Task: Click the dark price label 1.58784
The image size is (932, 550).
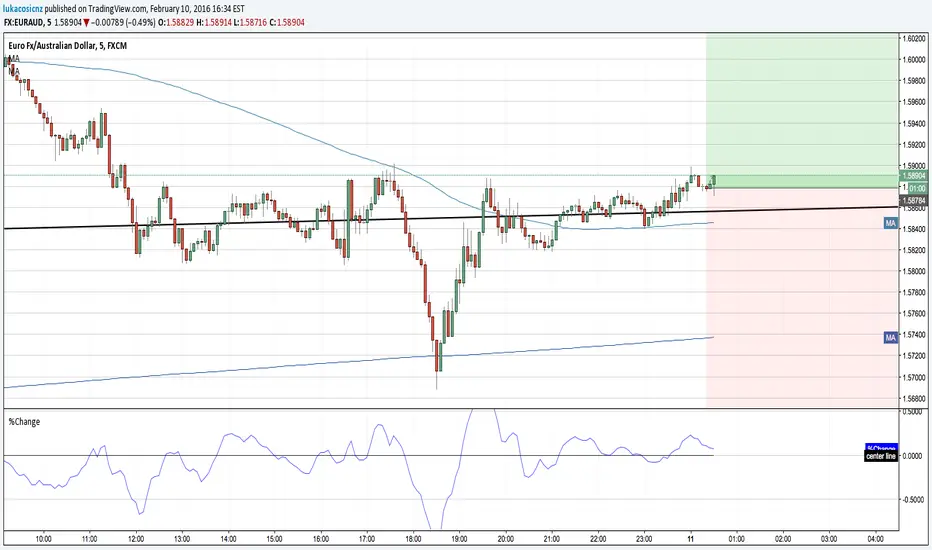Action: pyautogui.click(x=914, y=201)
